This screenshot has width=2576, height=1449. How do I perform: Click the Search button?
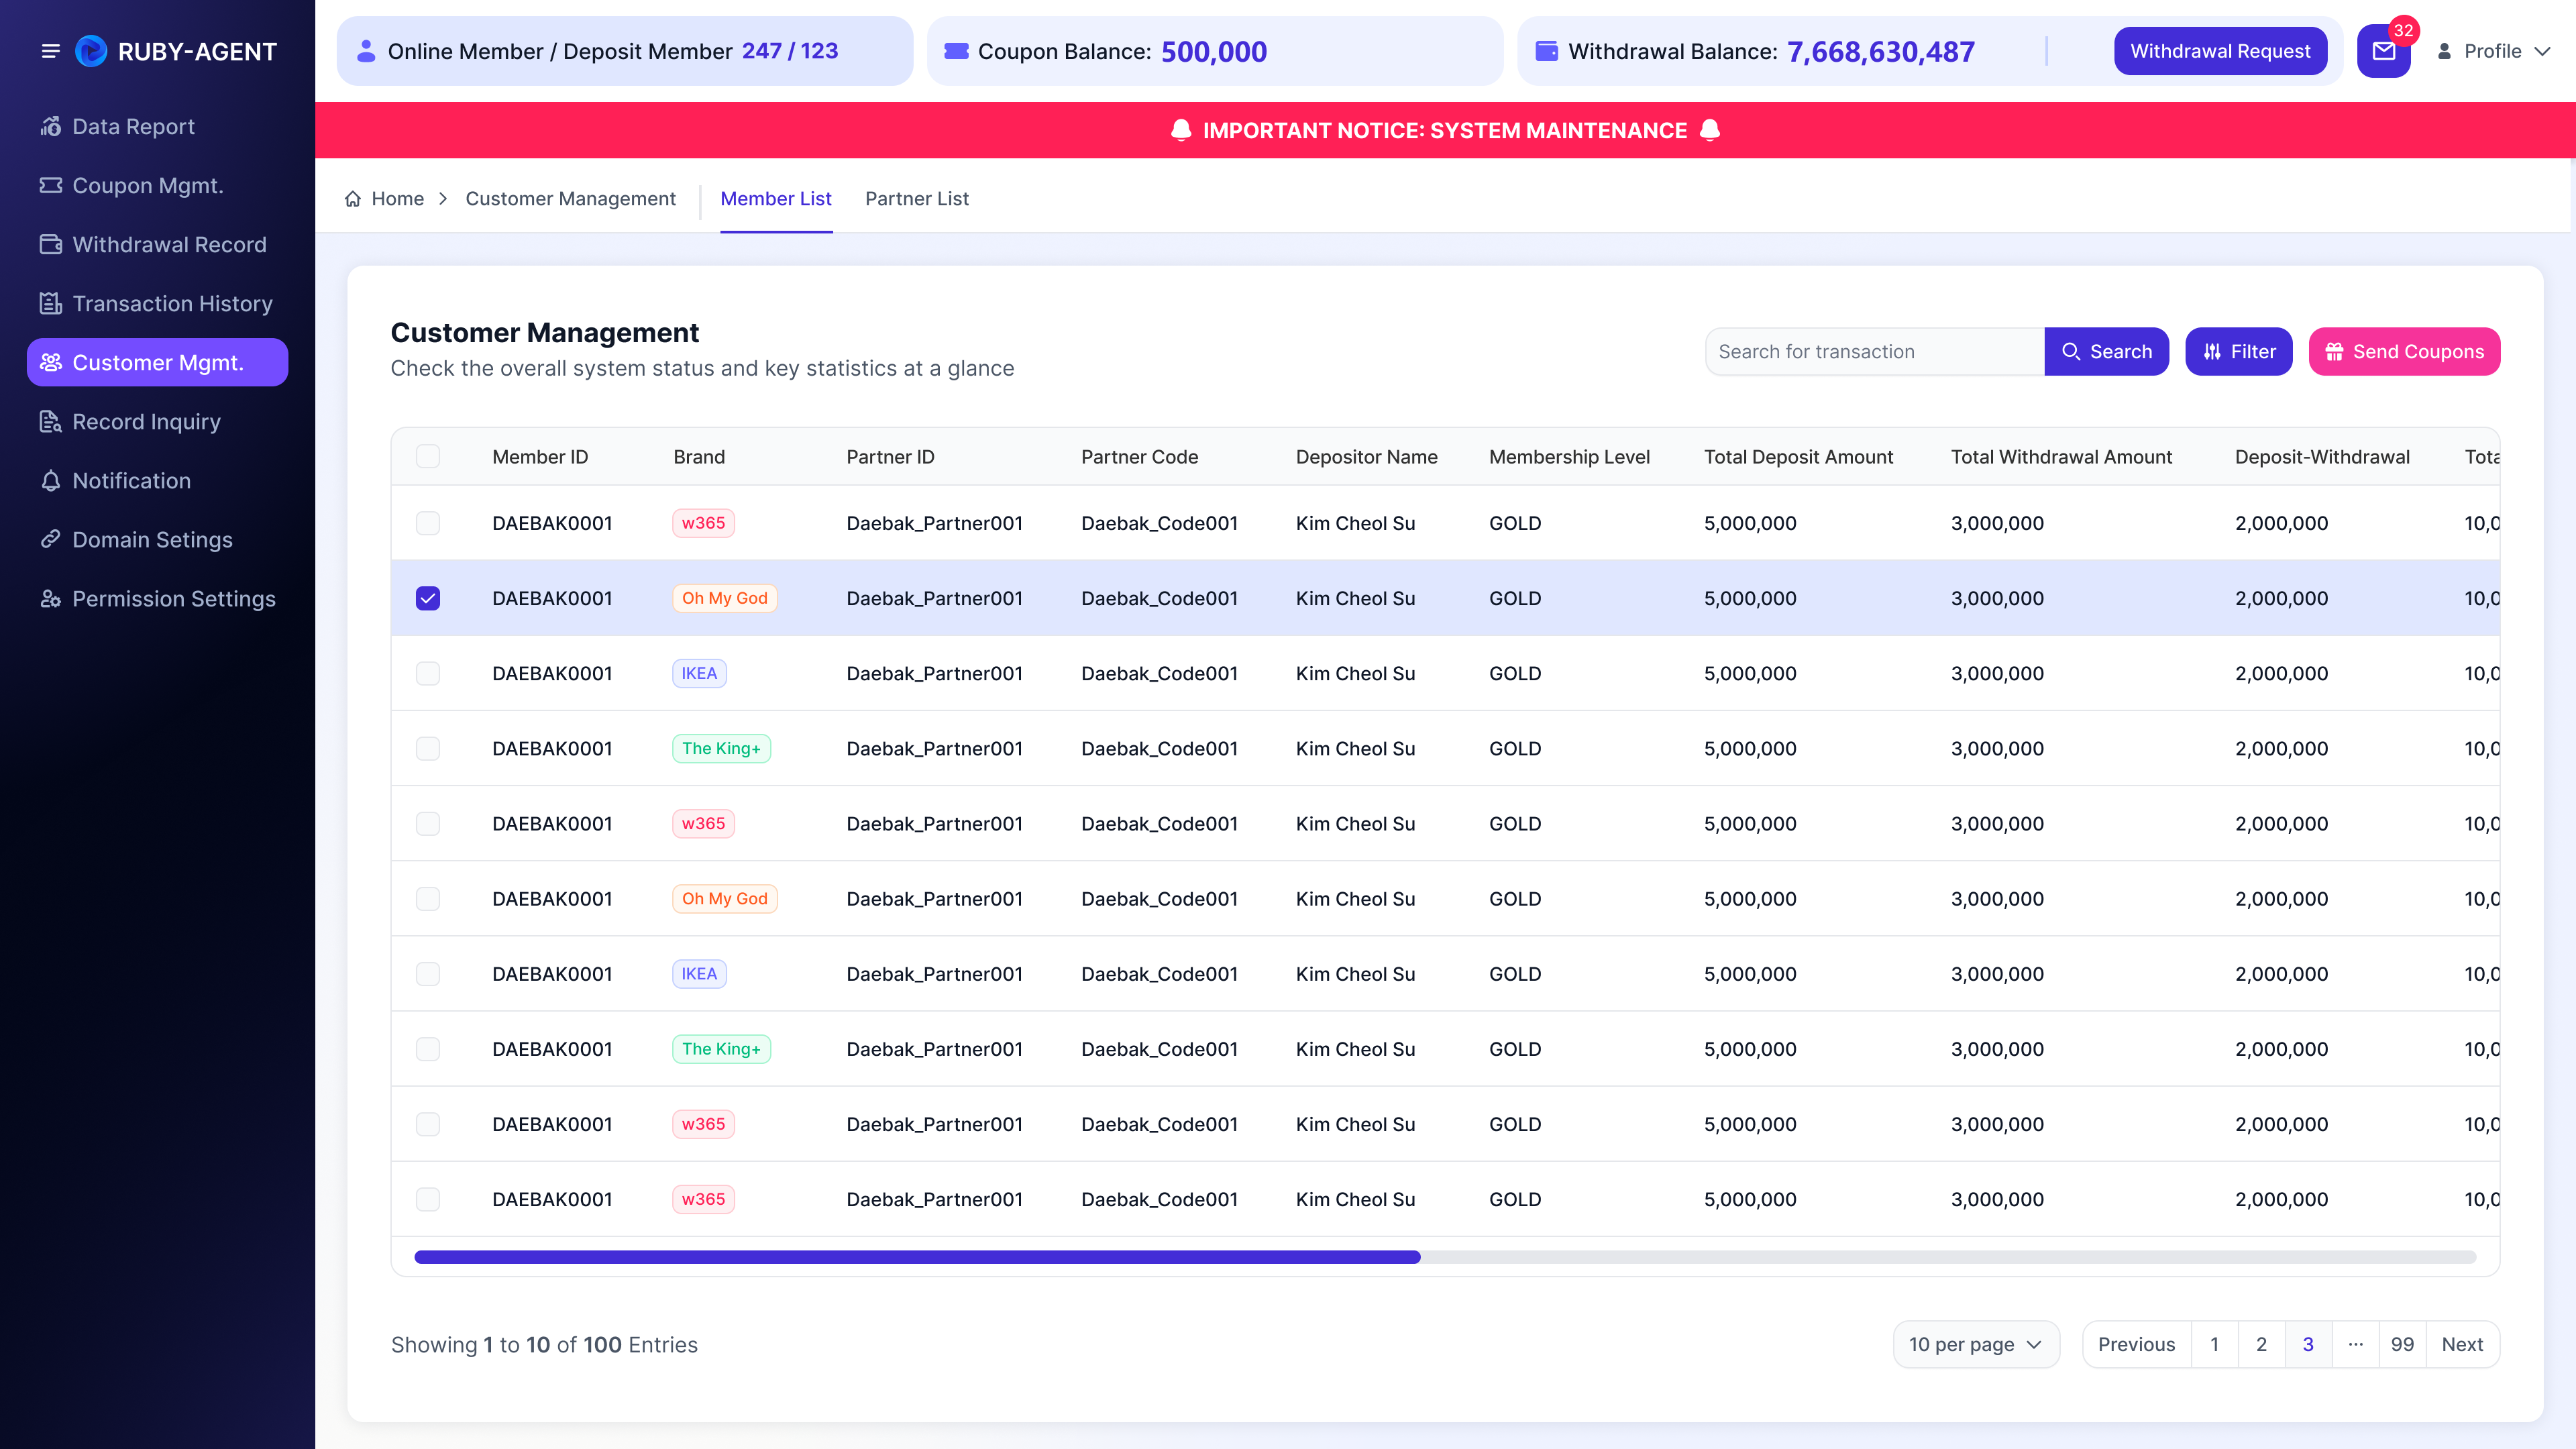click(2106, 352)
